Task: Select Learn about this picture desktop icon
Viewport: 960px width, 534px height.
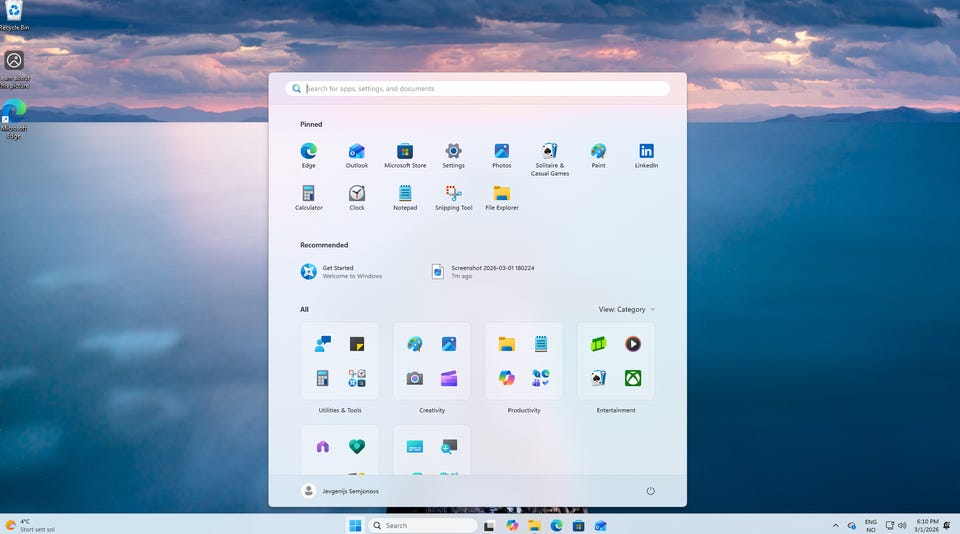Action: 14,69
